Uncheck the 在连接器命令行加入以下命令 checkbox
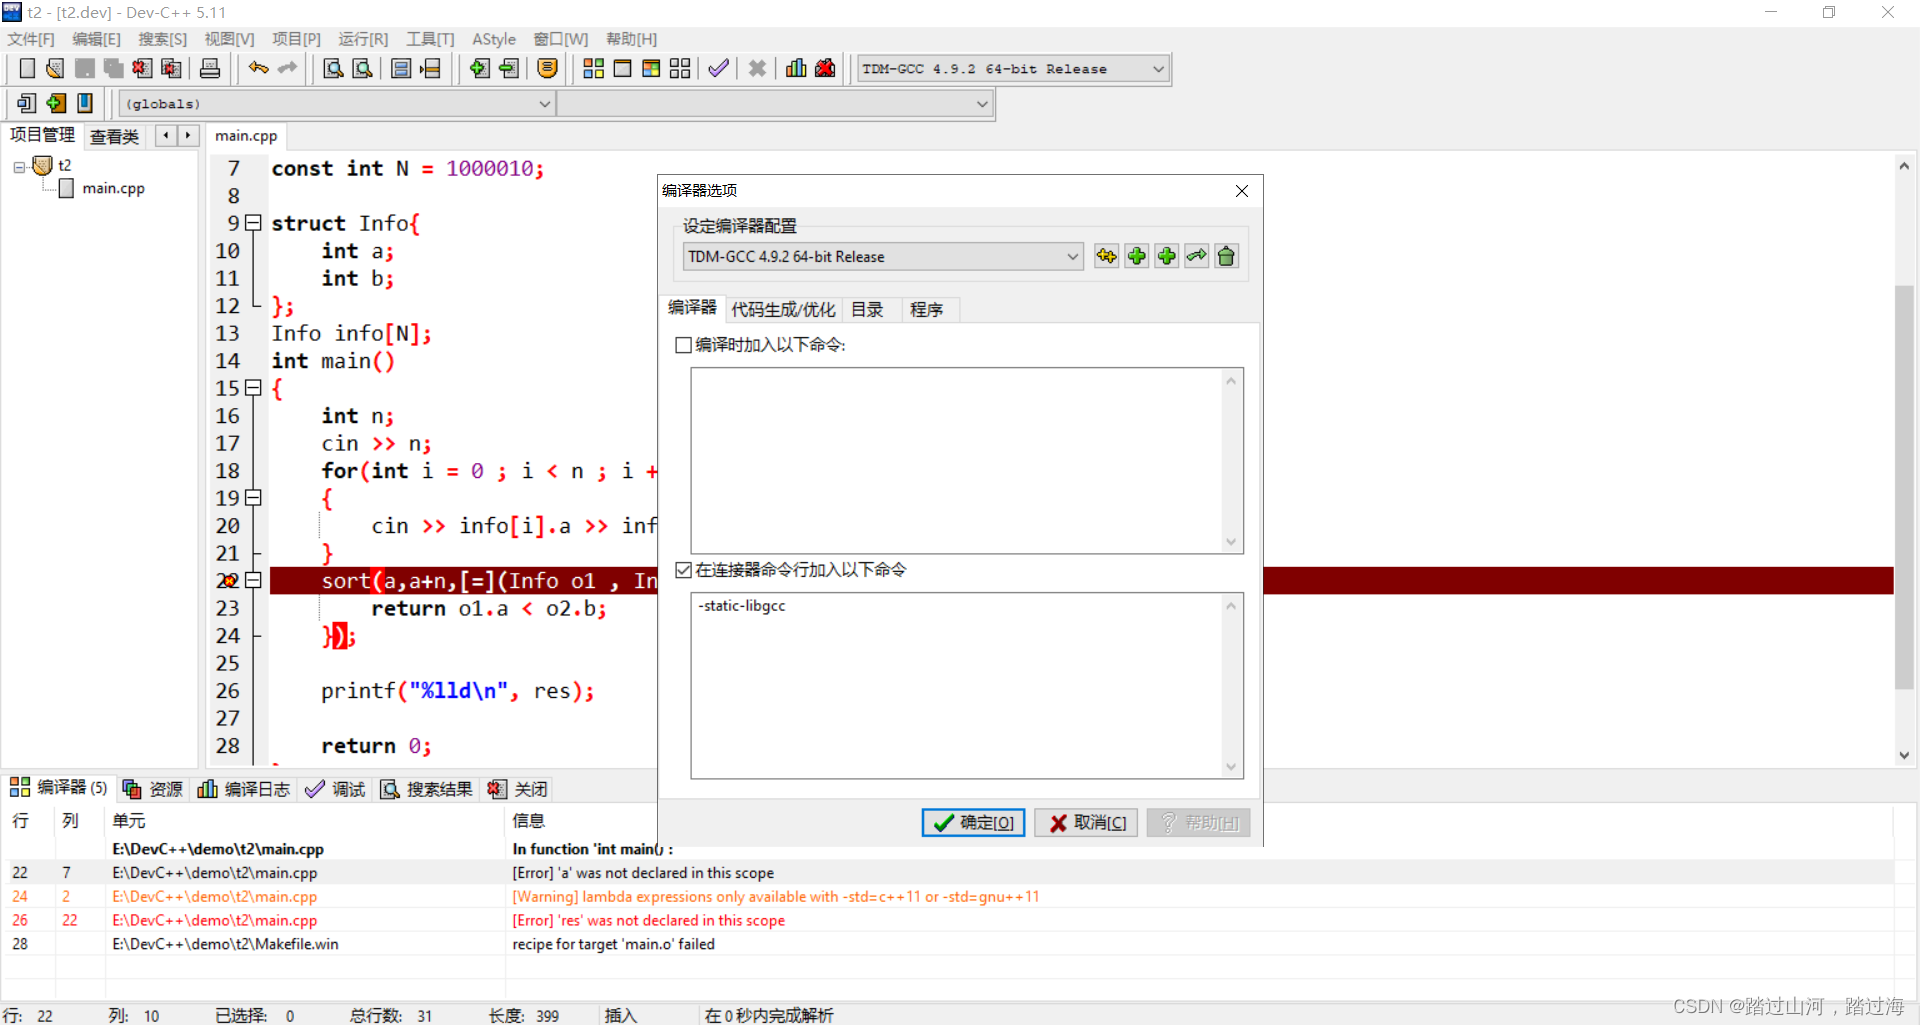Screen dimensions: 1920x1025 pos(684,570)
